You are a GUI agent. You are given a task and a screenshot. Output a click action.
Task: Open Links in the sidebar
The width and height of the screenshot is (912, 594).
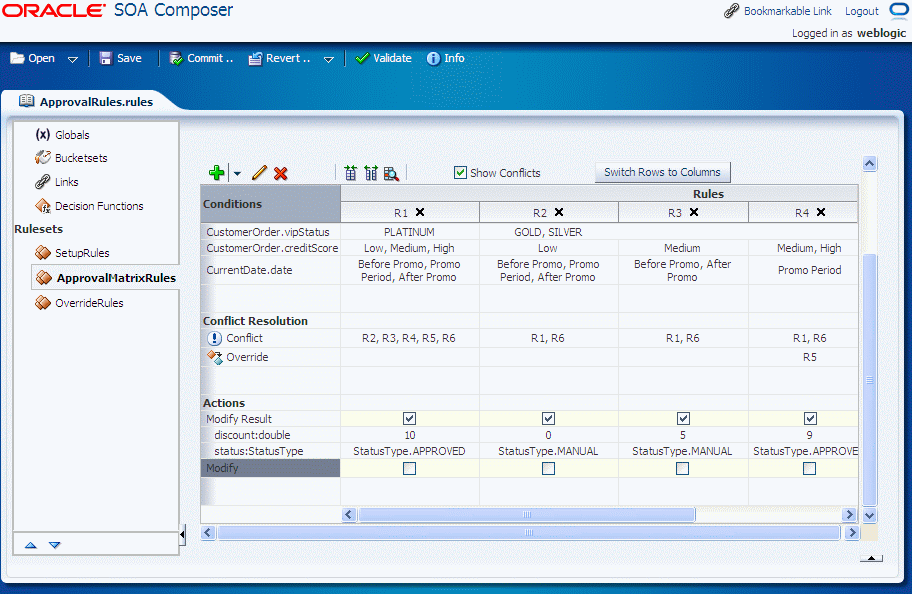pyautogui.click(x=66, y=182)
